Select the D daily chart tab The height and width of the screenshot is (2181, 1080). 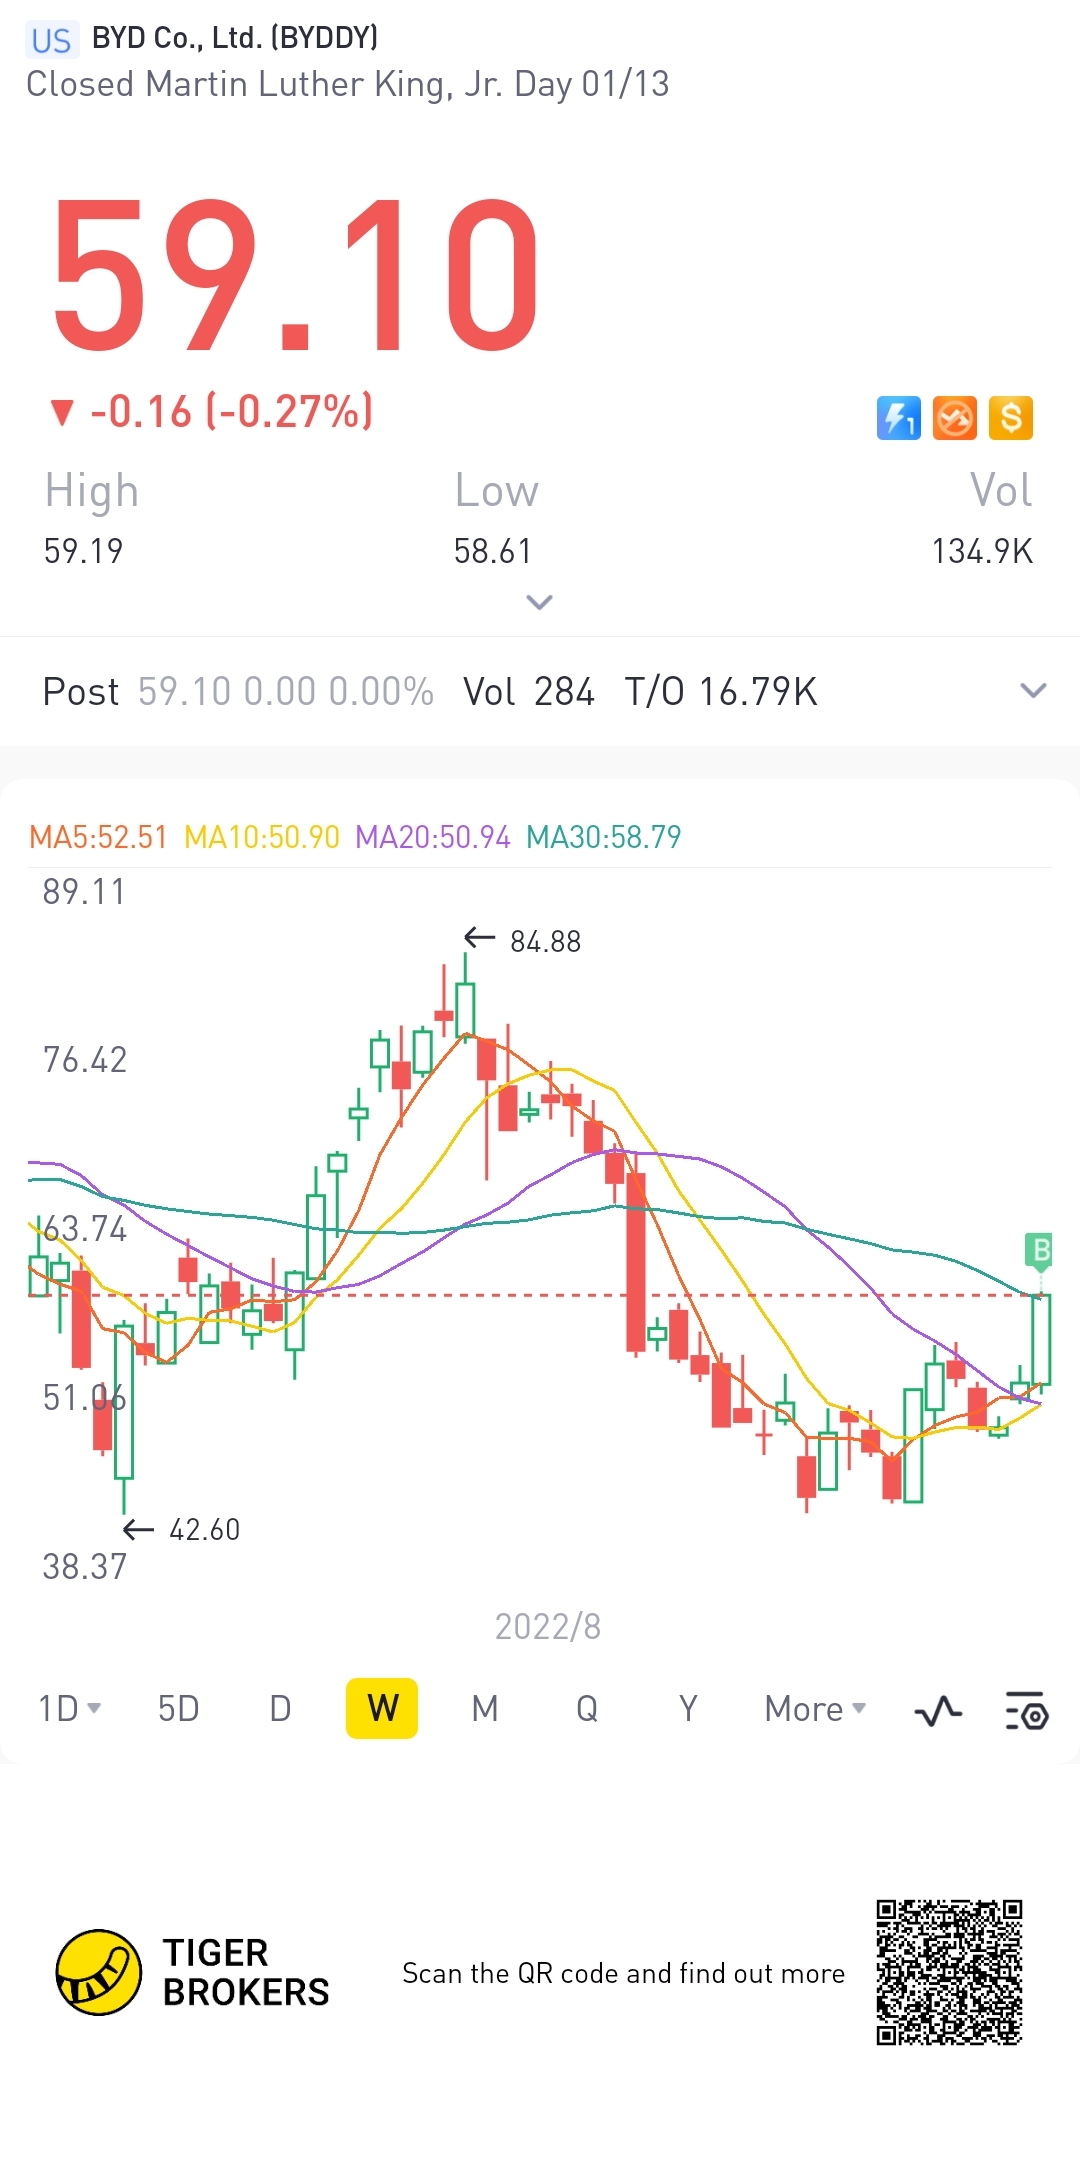pyautogui.click(x=281, y=1709)
